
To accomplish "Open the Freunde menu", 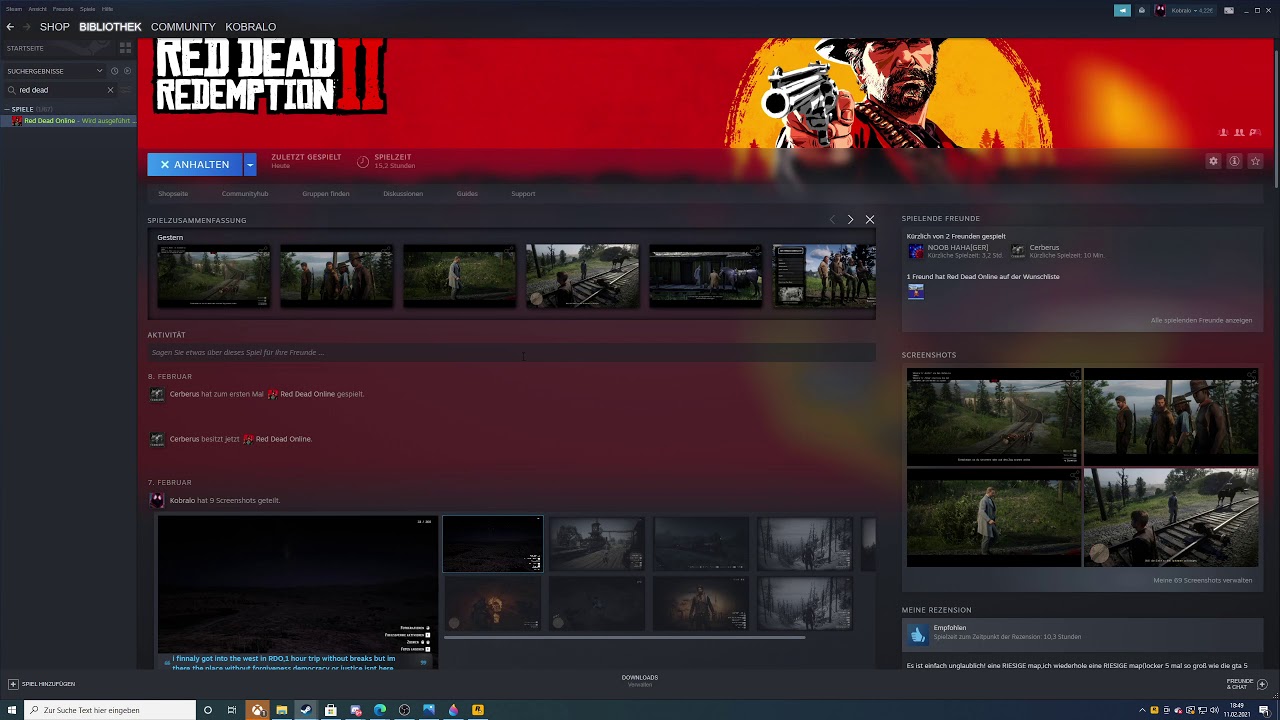I will click(63, 9).
